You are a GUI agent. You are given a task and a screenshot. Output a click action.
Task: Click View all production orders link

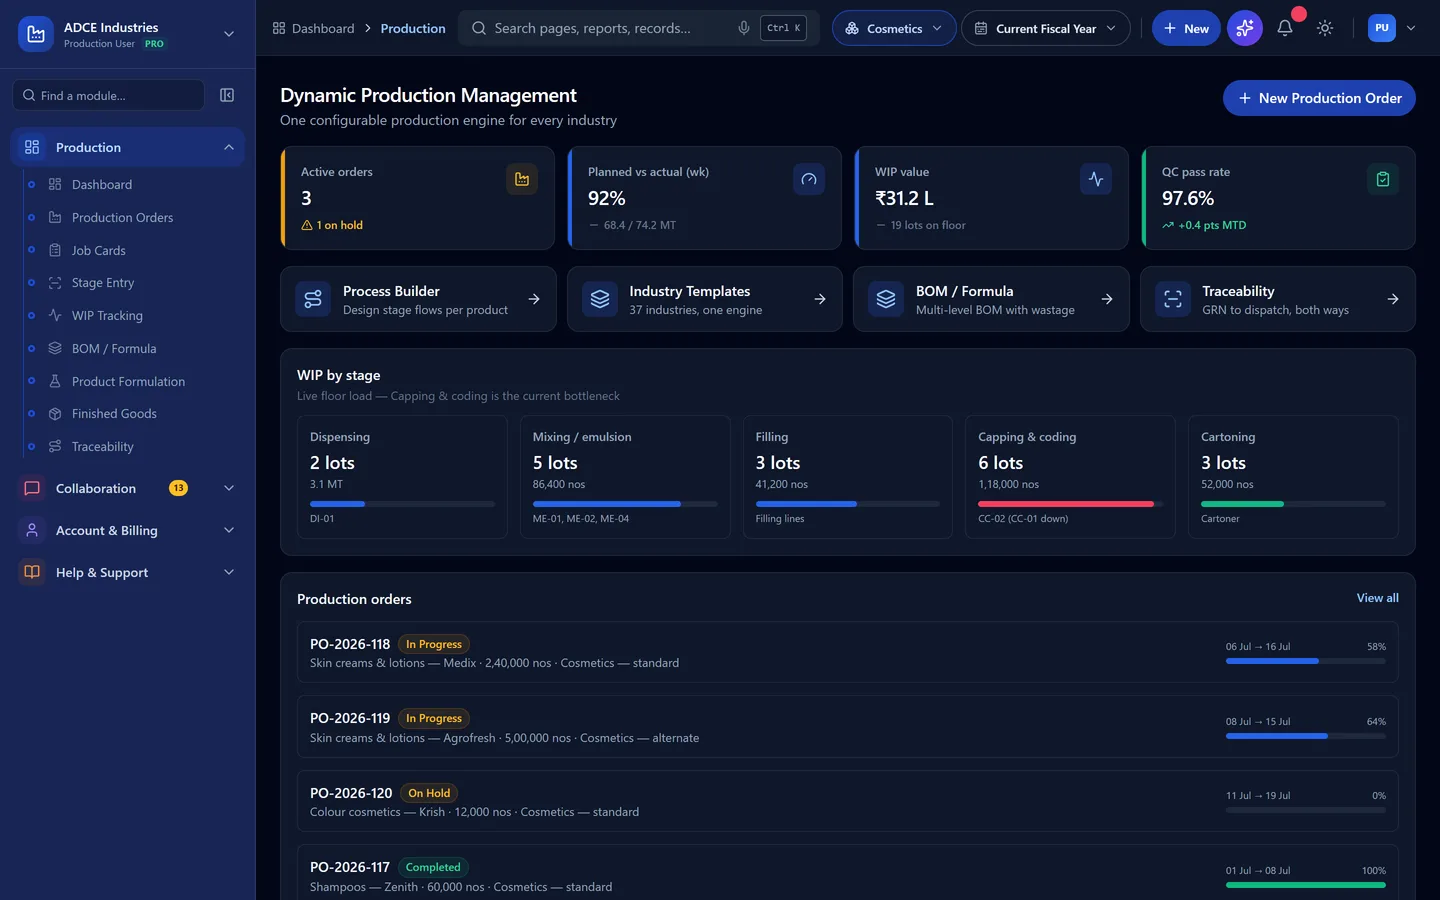point(1377,598)
